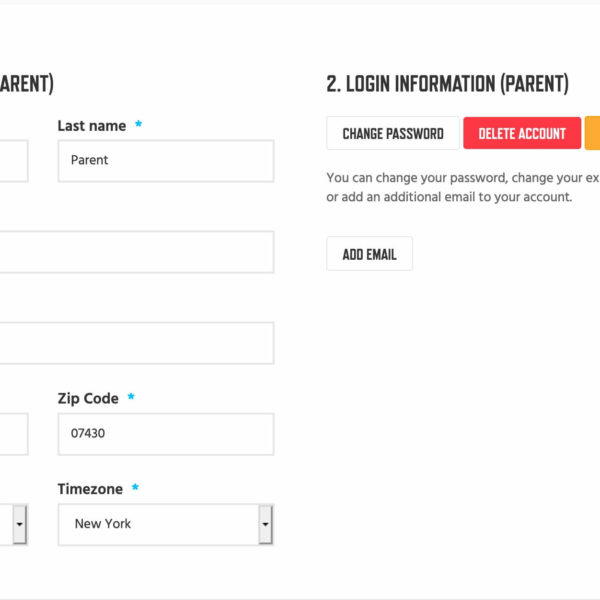Click the blue asterisk next to Zip Code
600x600 pixels.
tap(131, 396)
